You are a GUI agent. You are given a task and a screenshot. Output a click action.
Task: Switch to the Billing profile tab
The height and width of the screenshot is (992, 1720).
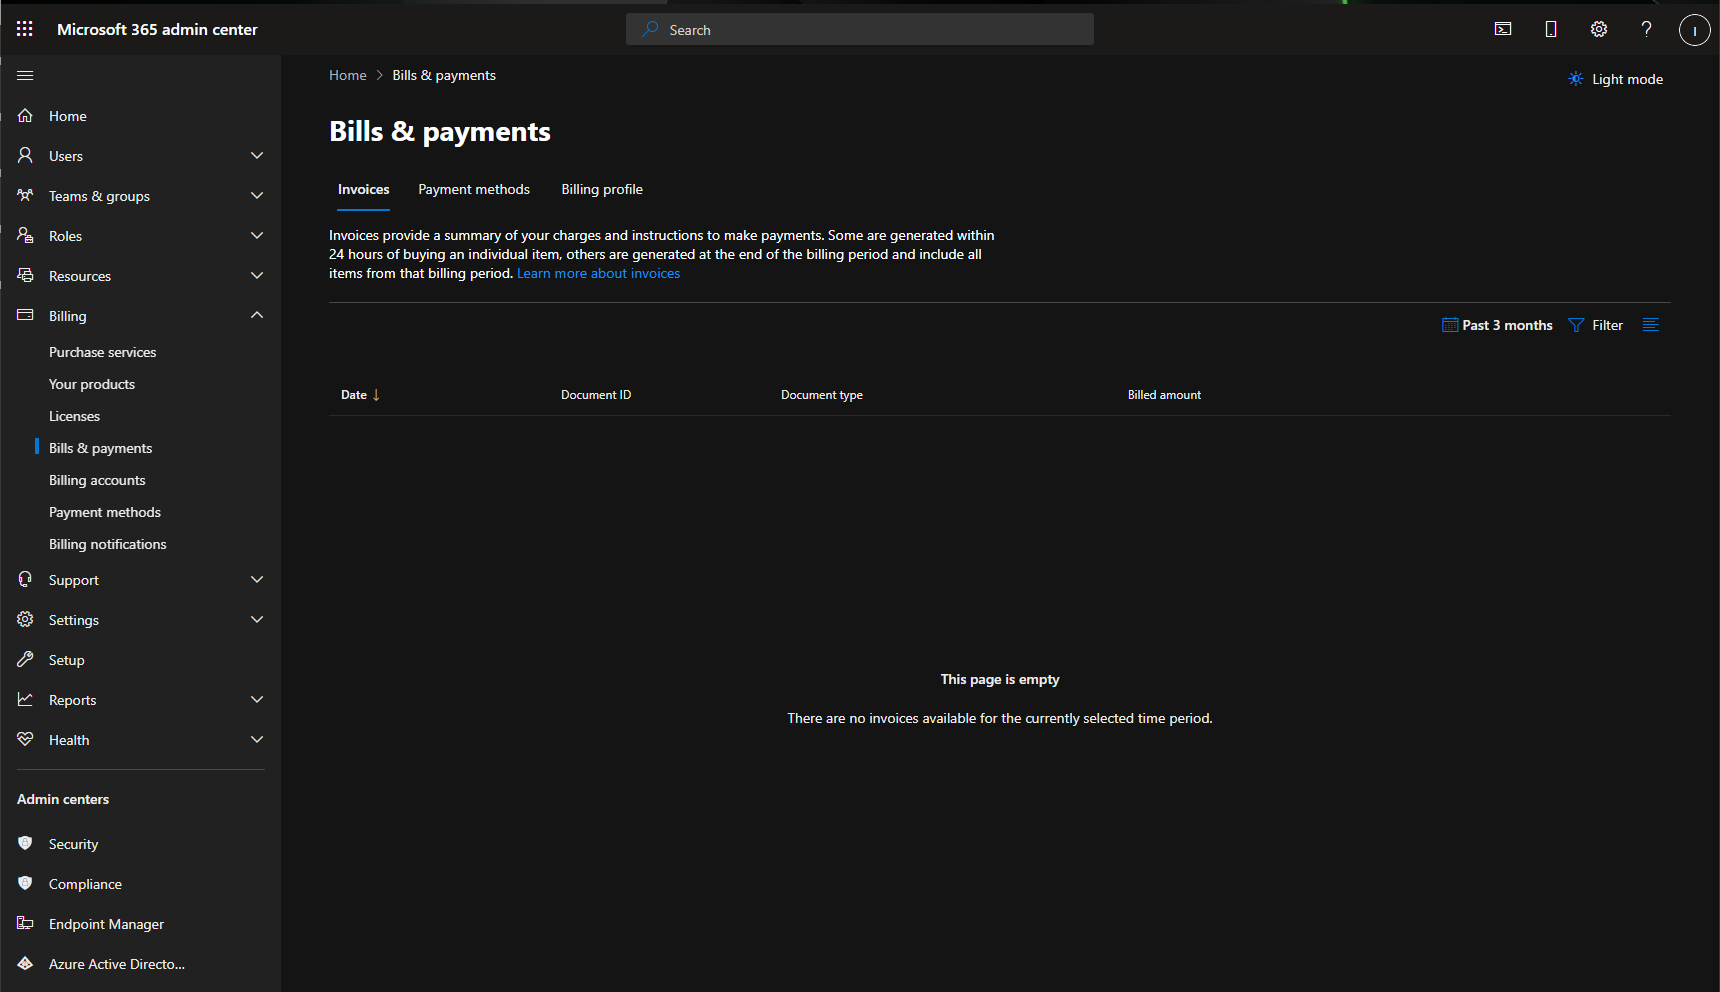click(x=602, y=189)
